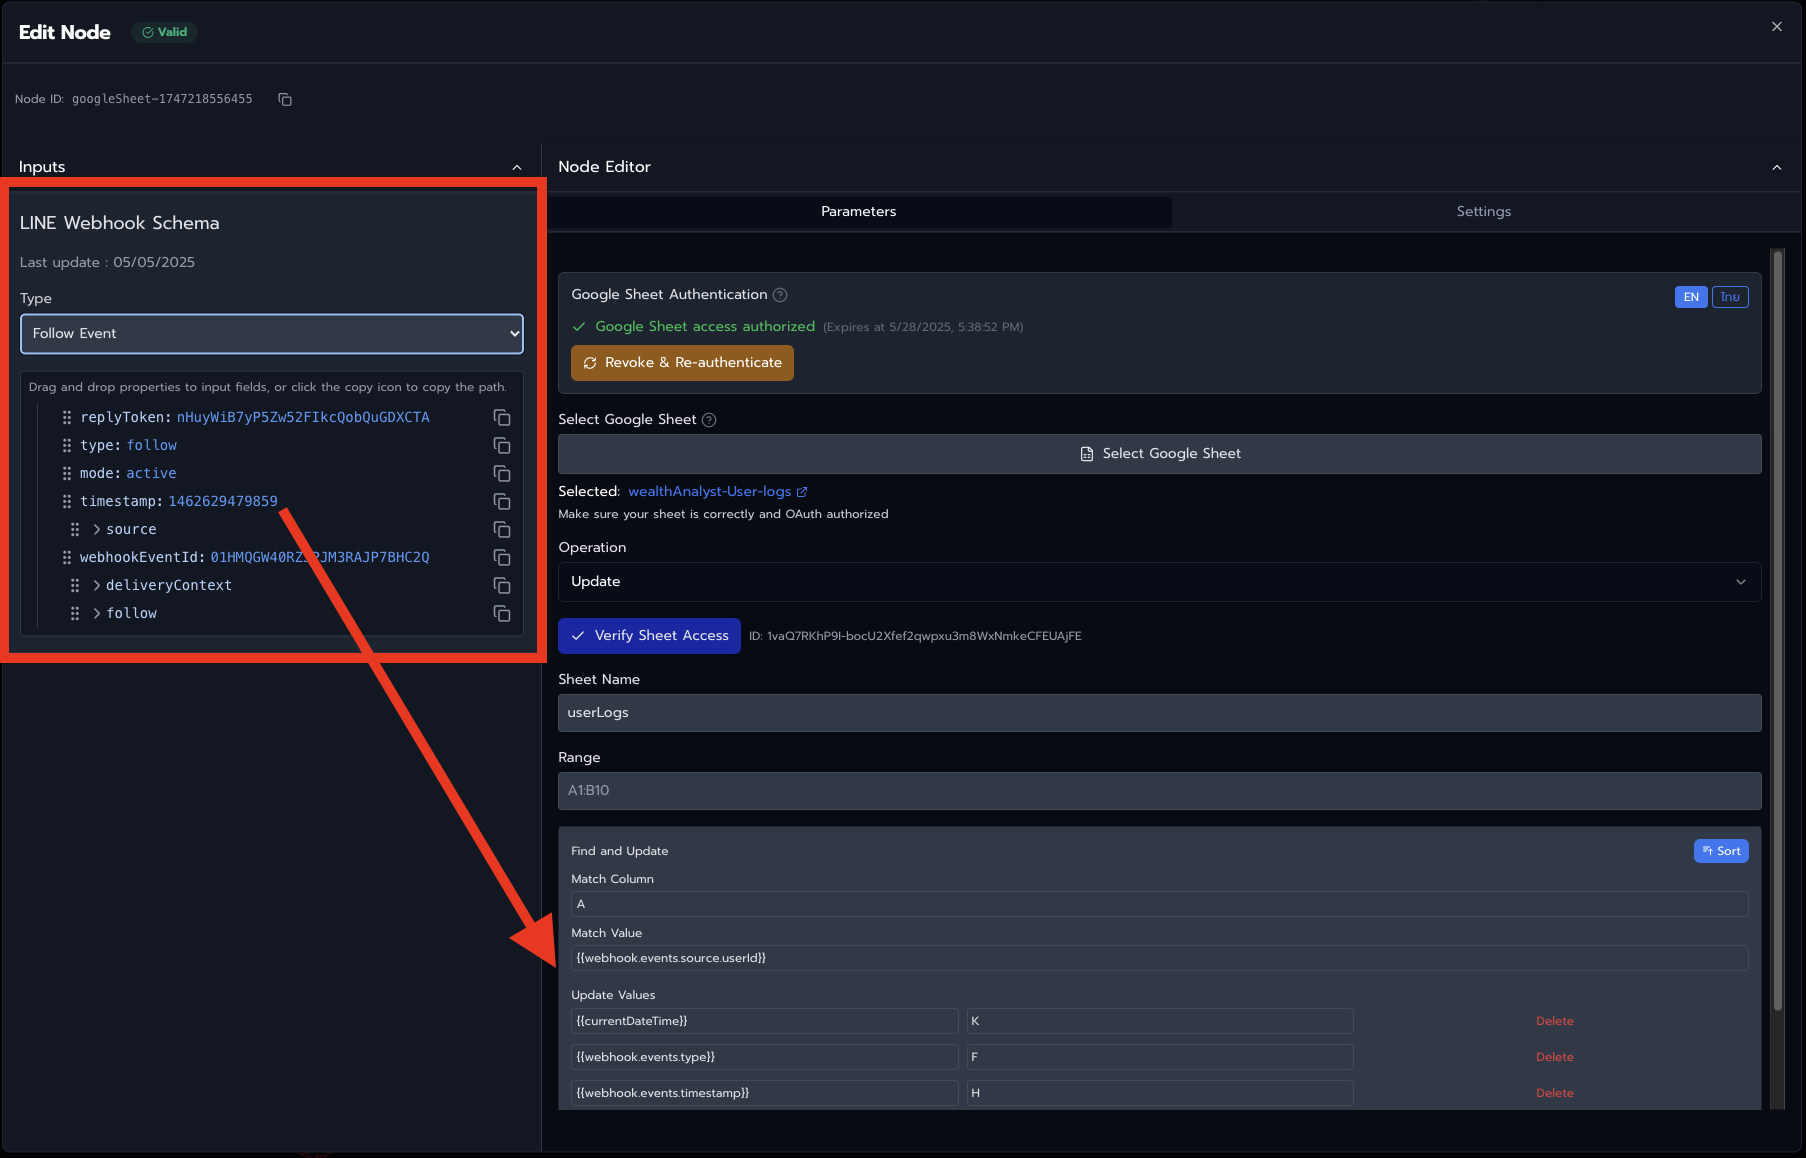The image size is (1806, 1158).
Task: Click the Select Google Sheet button
Action: [x=1159, y=454]
